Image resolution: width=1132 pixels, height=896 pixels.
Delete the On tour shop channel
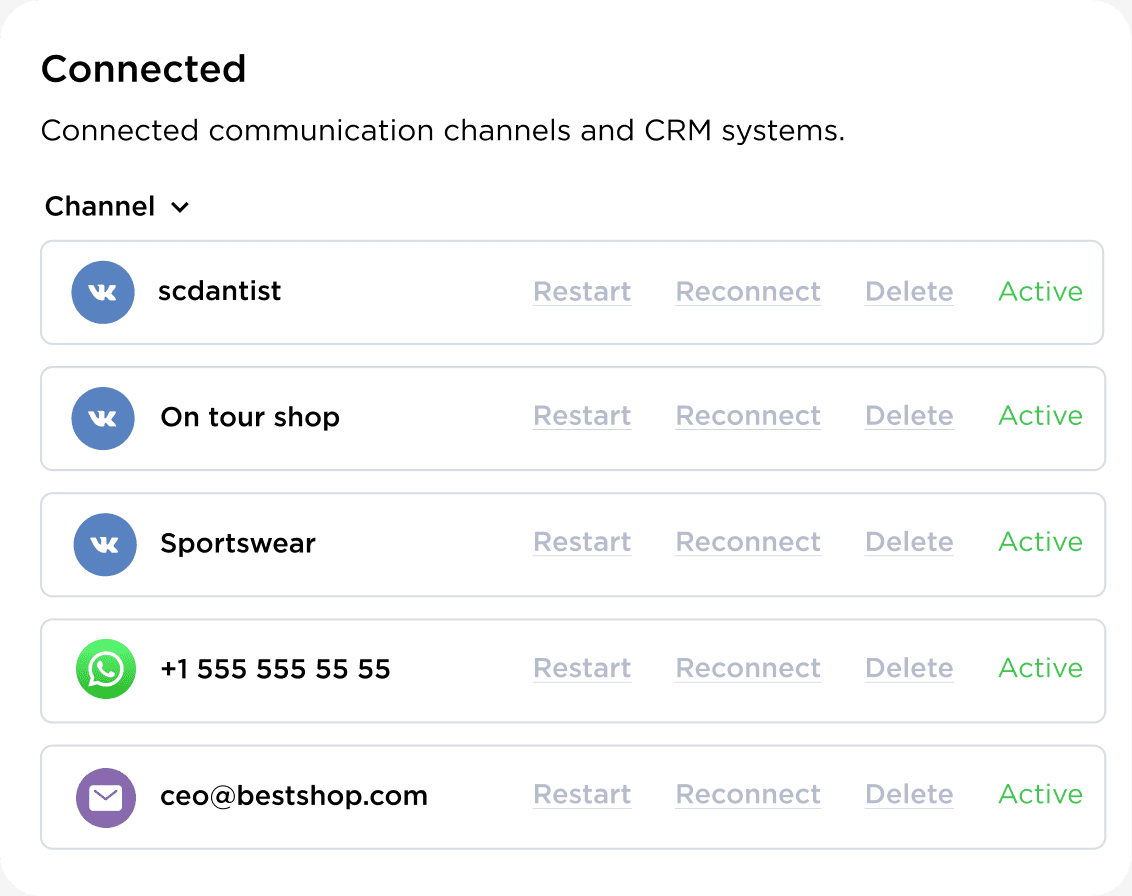(x=909, y=416)
